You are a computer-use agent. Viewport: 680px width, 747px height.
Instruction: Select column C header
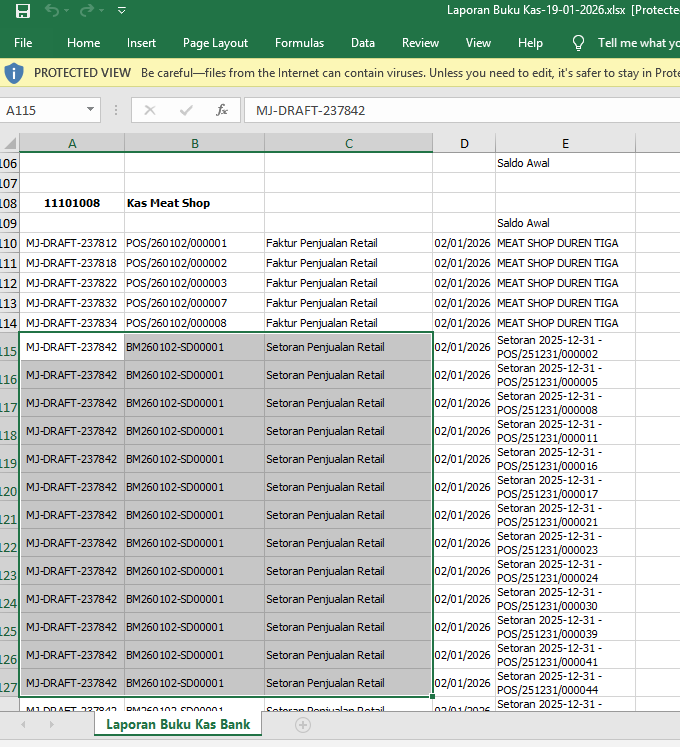349,143
